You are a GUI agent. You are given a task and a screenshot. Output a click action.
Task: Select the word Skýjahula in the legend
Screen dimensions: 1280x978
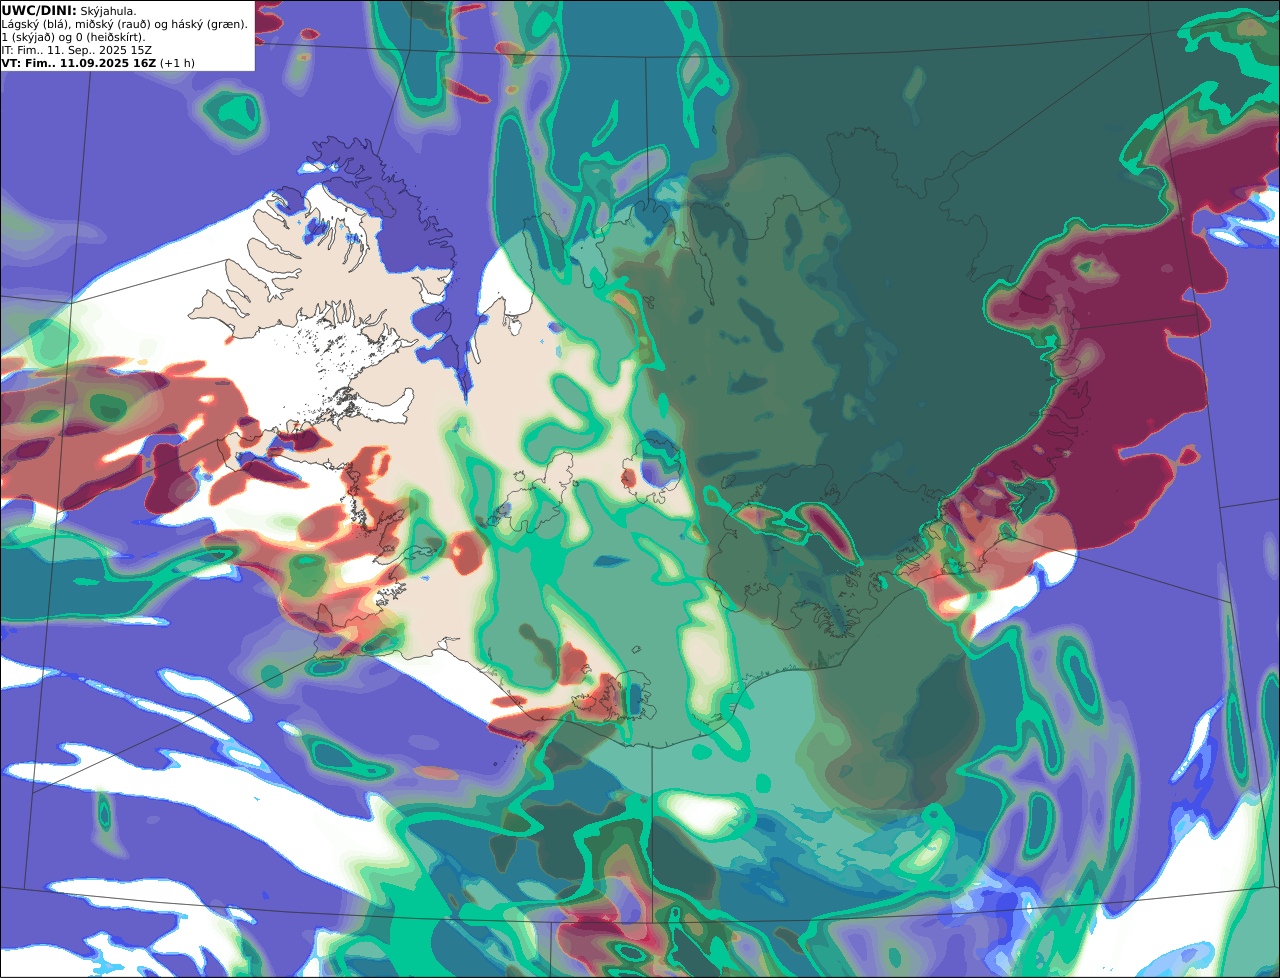(x=108, y=11)
